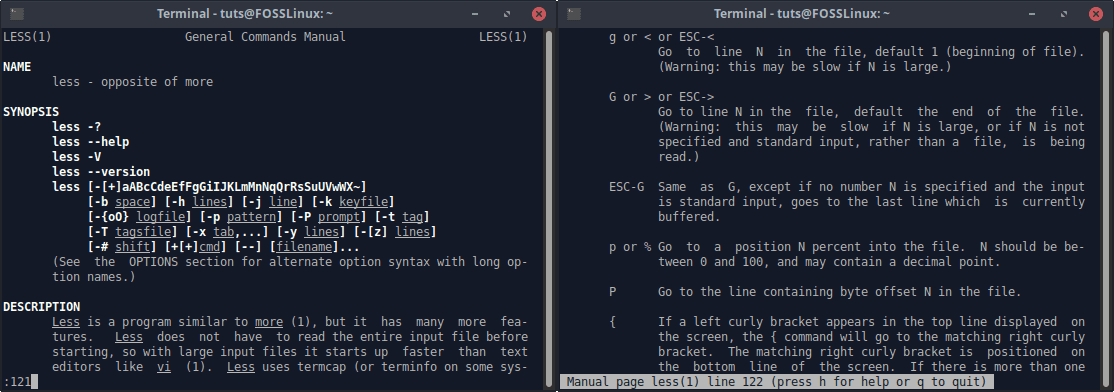Screen dimensions: 1114x392
Task: Click underlined 'cmd' argument
Action: (210, 247)
